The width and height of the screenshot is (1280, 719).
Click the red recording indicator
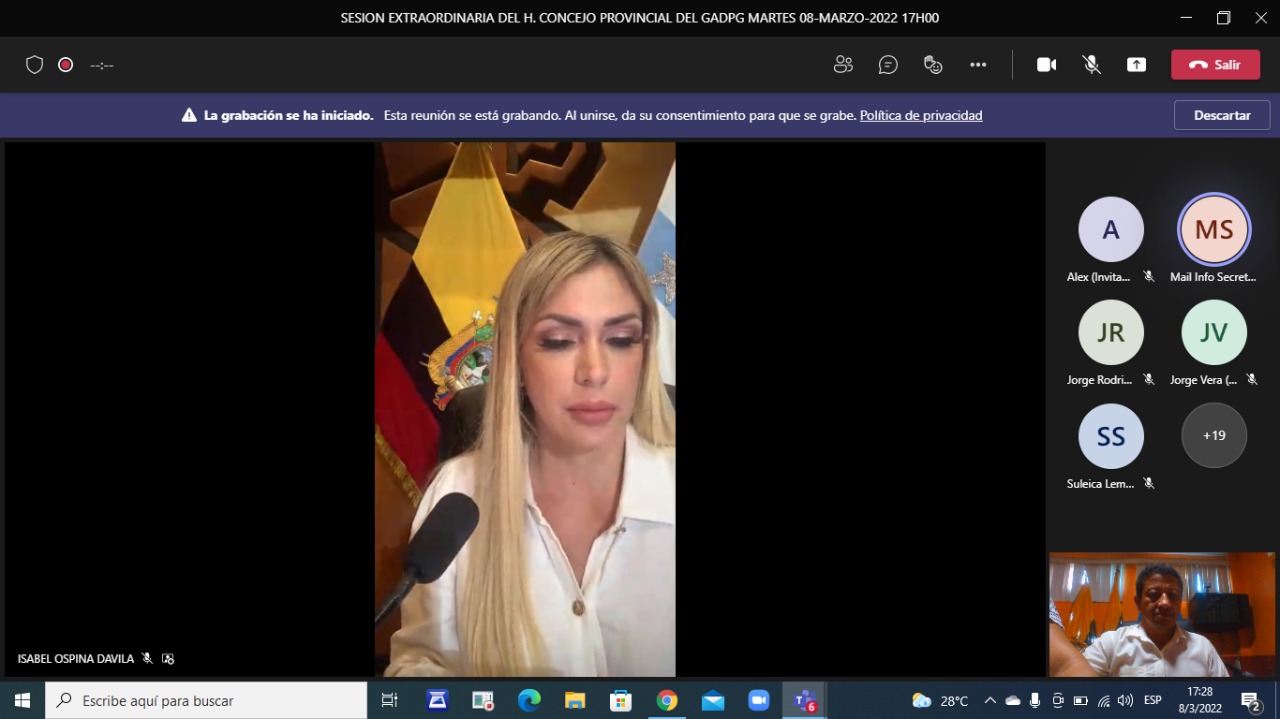tap(66, 65)
